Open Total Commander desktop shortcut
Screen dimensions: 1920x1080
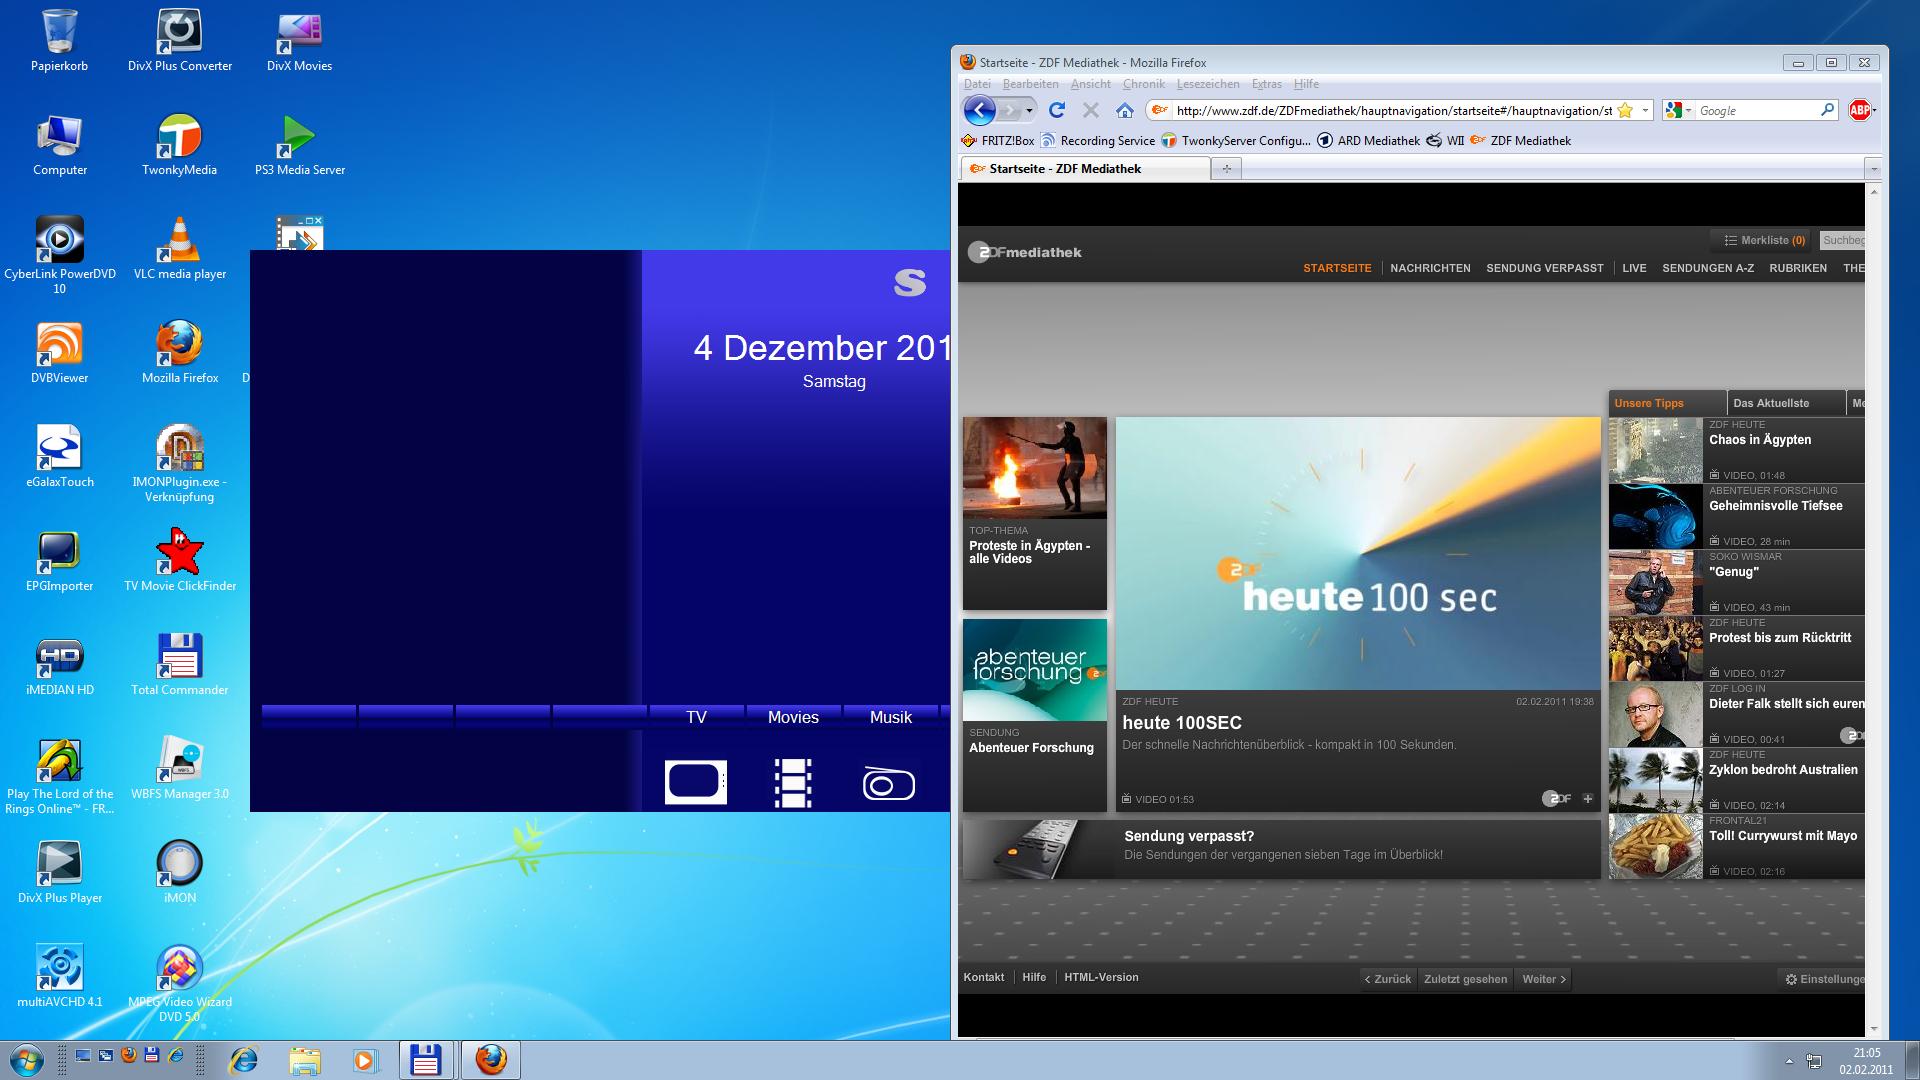point(180,665)
